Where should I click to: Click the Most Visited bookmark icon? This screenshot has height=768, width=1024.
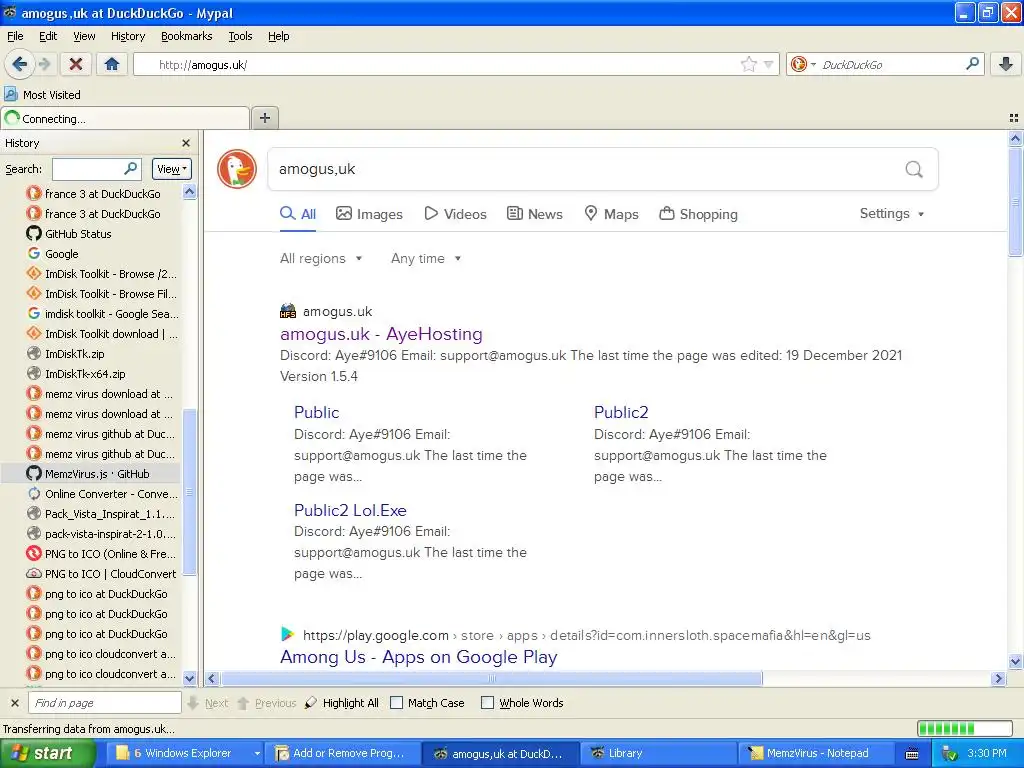(x=11, y=95)
